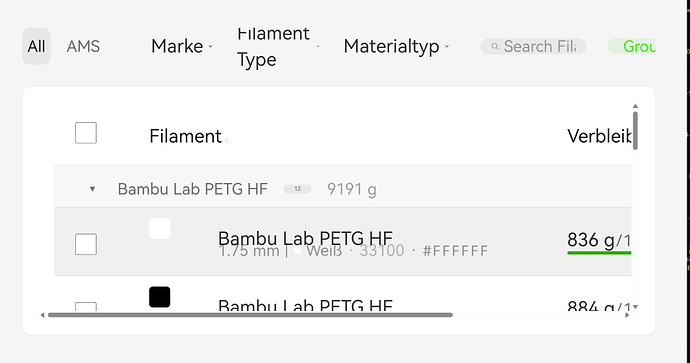
Task: Click the green Group button
Action: coord(632,46)
